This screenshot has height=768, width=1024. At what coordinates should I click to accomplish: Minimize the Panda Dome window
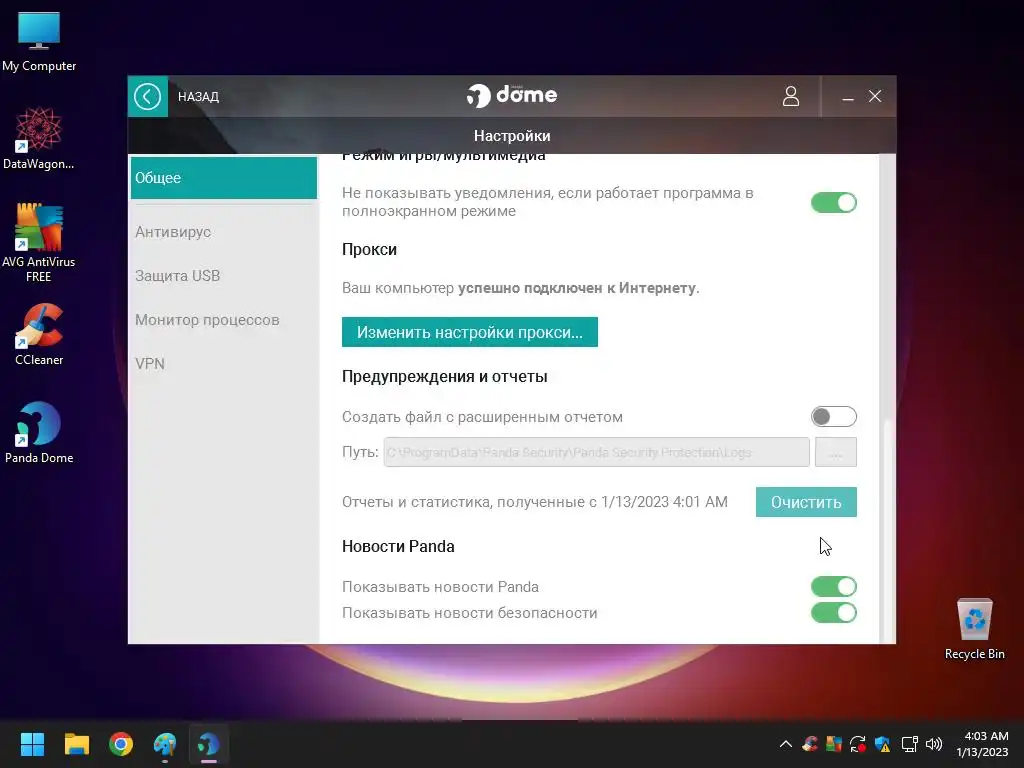[x=848, y=97]
